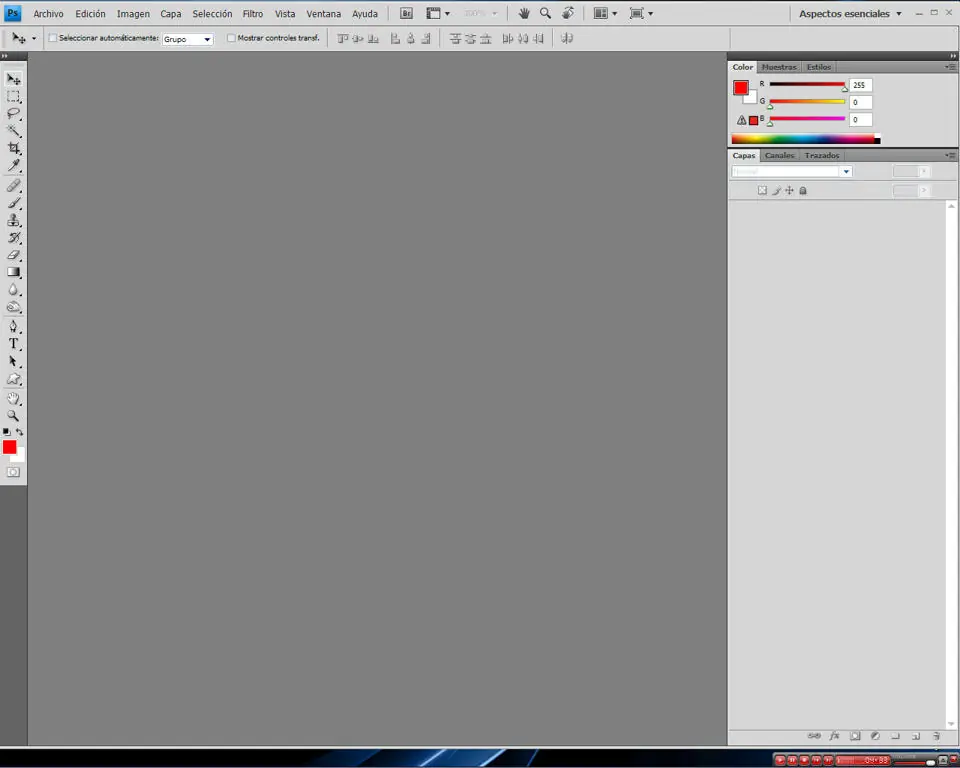960x768 pixels.
Task: Switch to the Muestras tab
Action: tap(779, 67)
